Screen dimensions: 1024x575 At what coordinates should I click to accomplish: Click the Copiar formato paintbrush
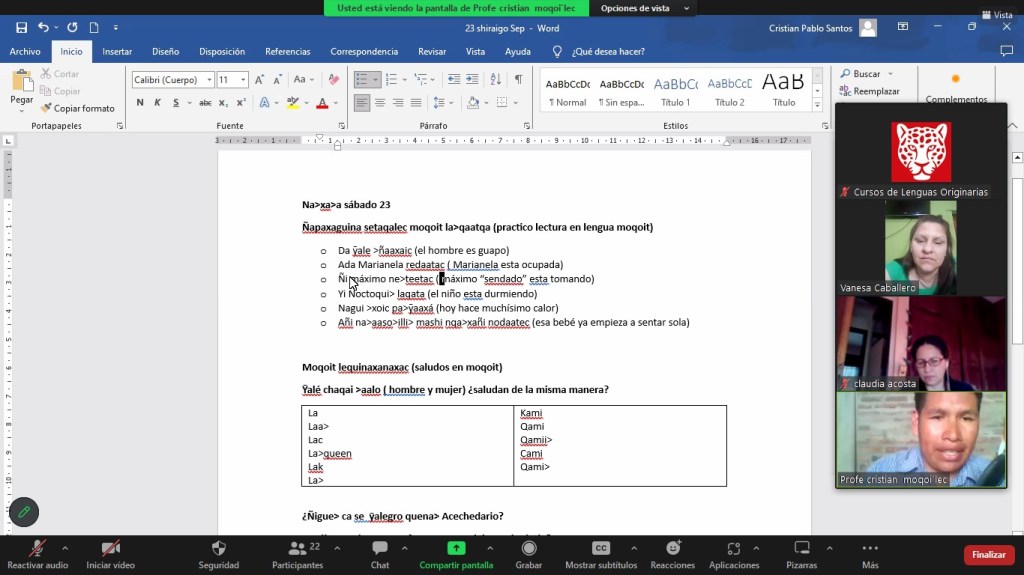tap(77, 108)
